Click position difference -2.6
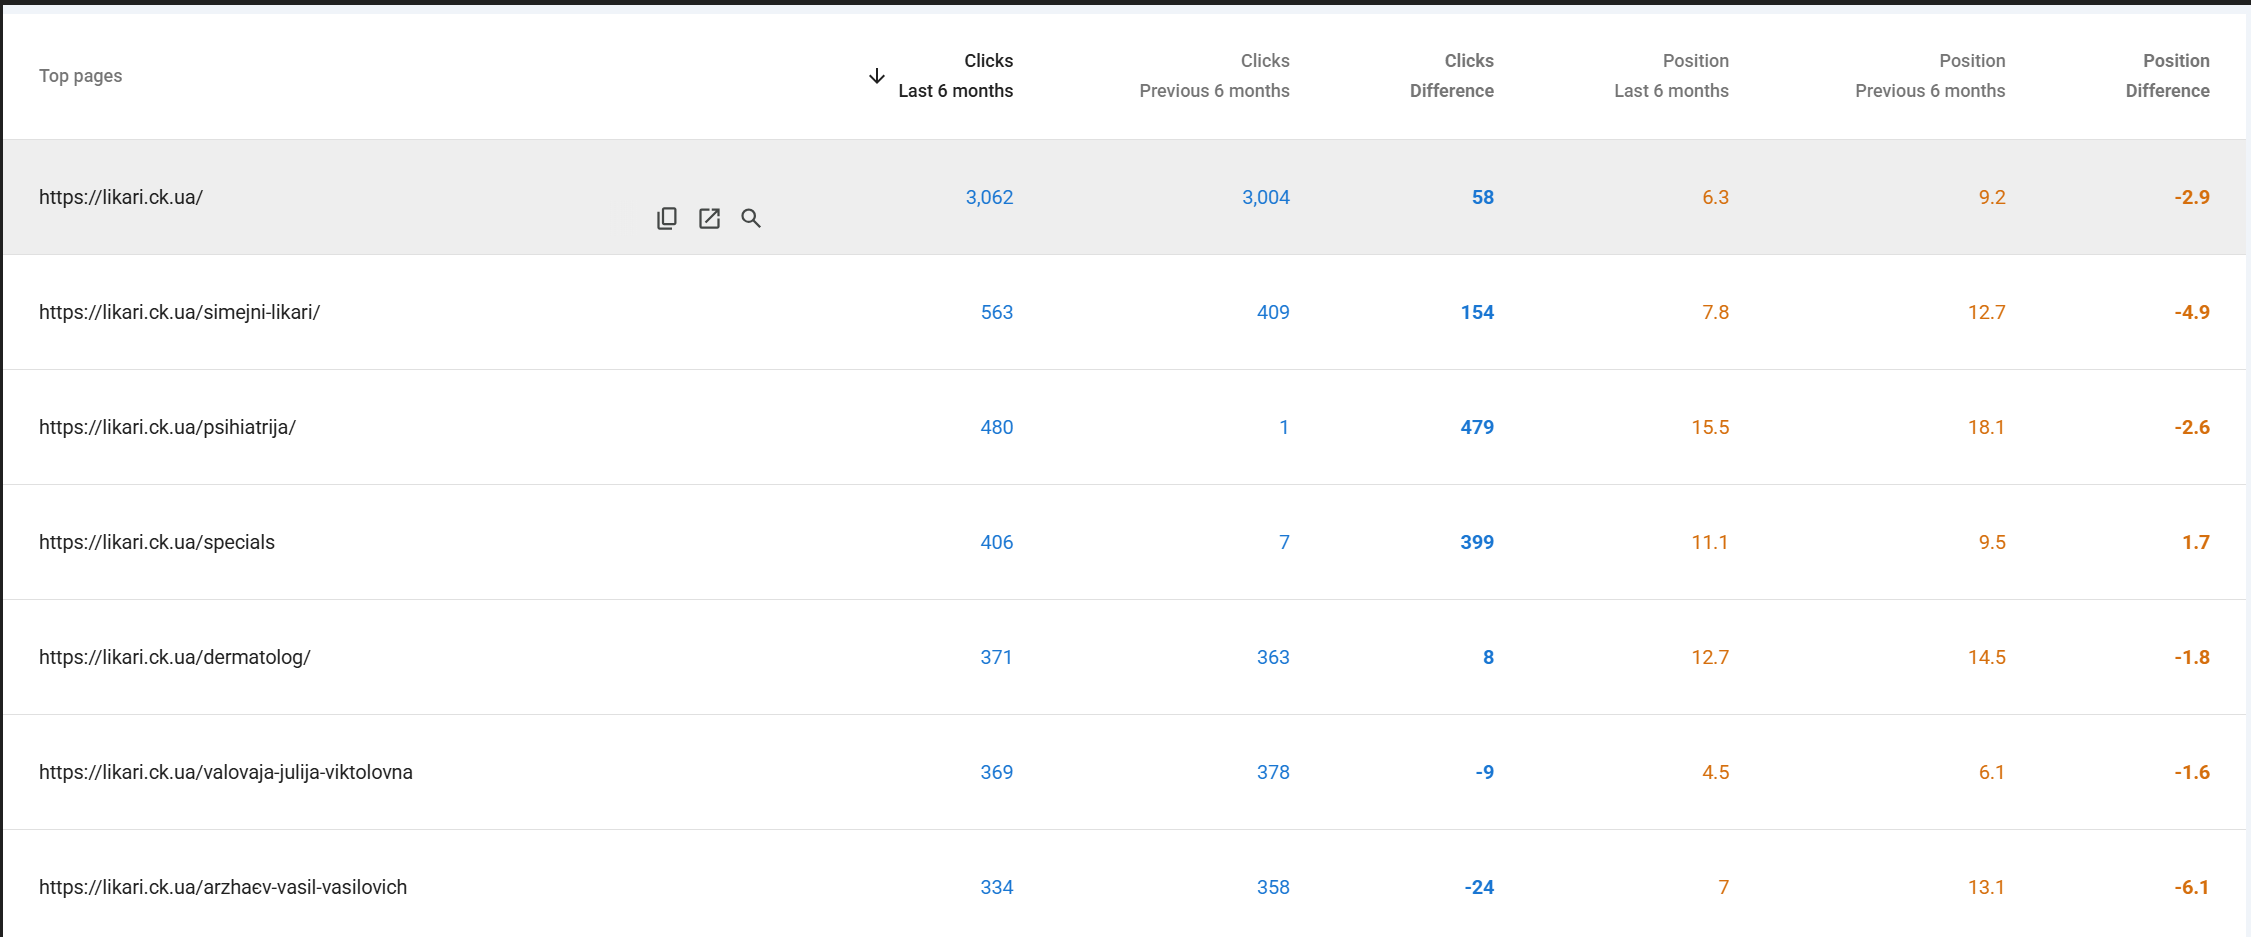The height and width of the screenshot is (937, 2251). pos(2192,427)
